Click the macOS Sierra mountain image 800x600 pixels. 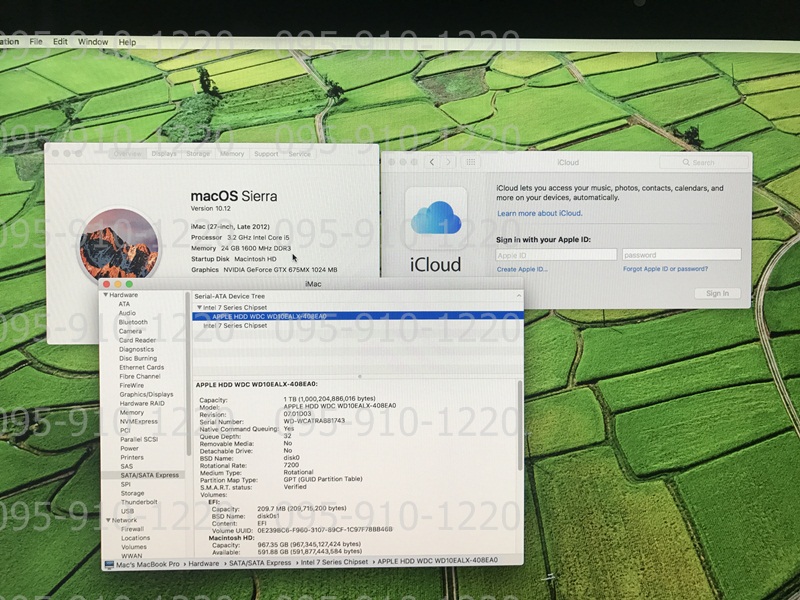[x=118, y=247]
